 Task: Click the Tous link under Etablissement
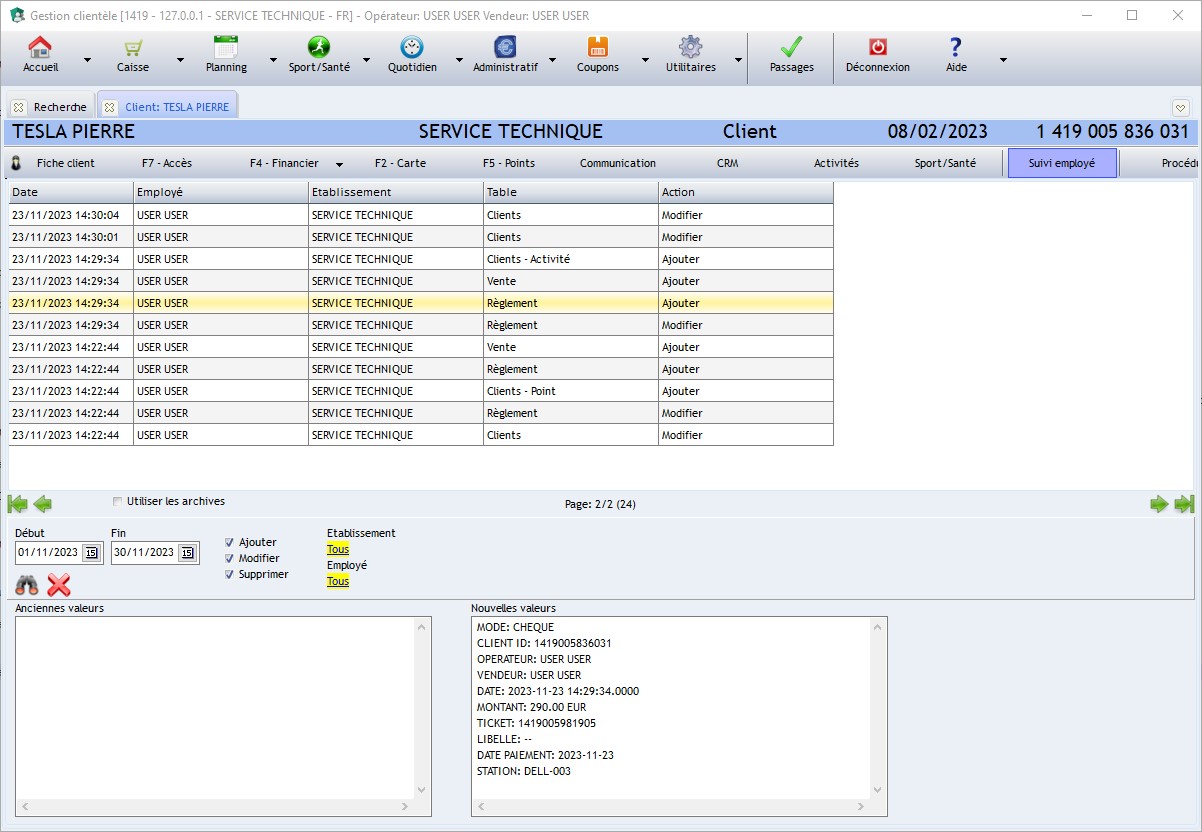pos(338,549)
